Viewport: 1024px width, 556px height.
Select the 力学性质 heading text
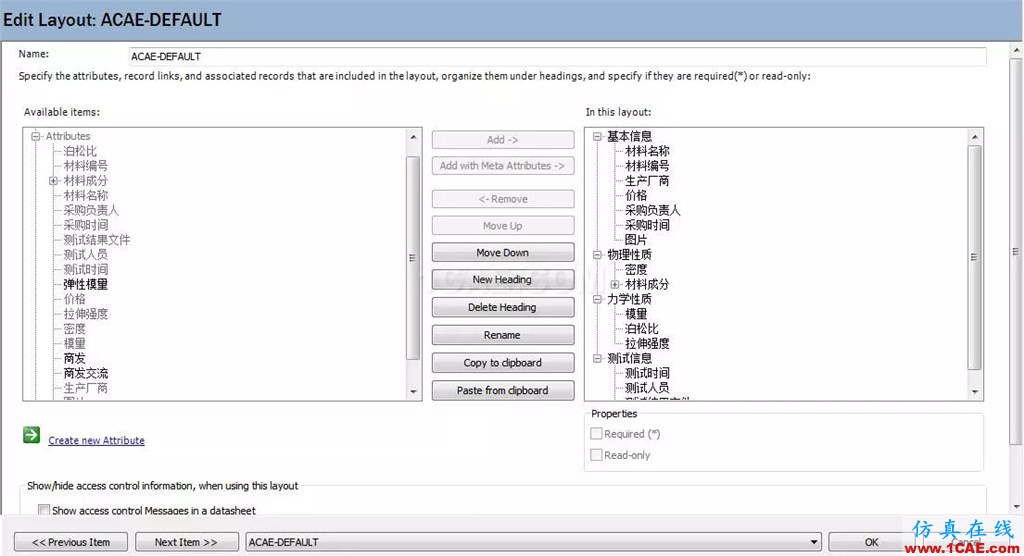click(630, 299)
